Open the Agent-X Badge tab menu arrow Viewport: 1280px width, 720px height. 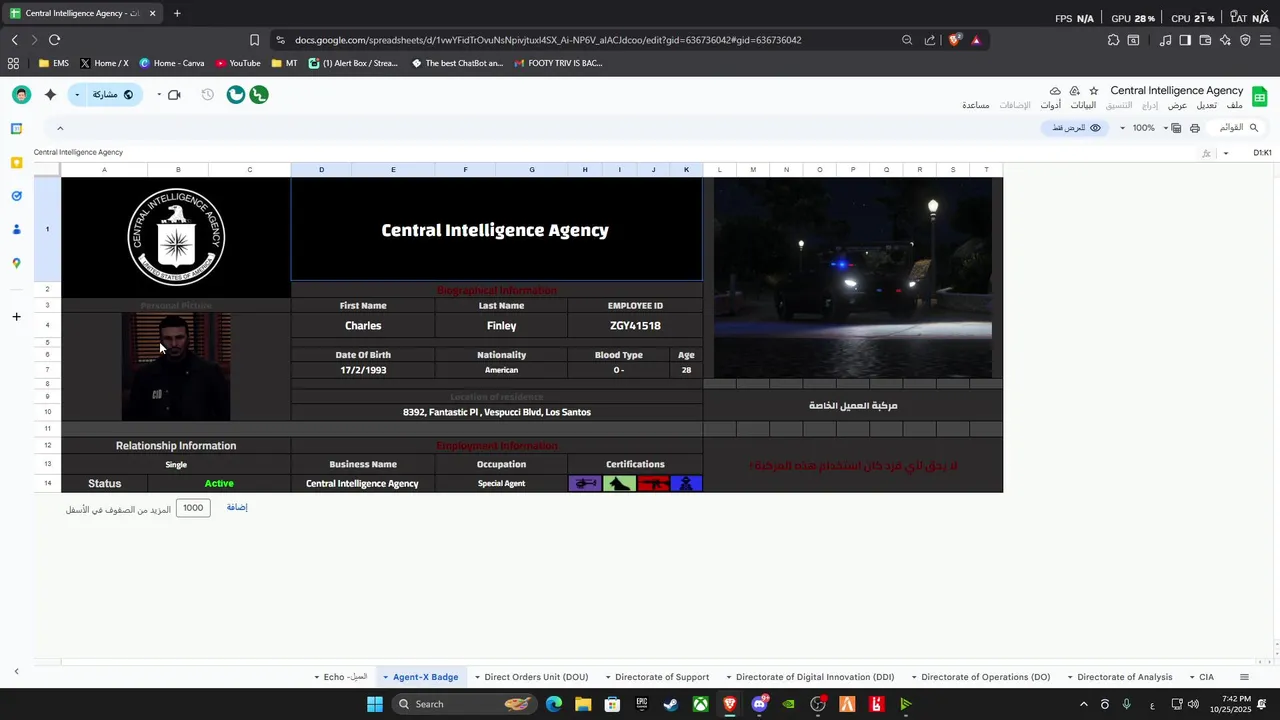(x=386, y=678)
